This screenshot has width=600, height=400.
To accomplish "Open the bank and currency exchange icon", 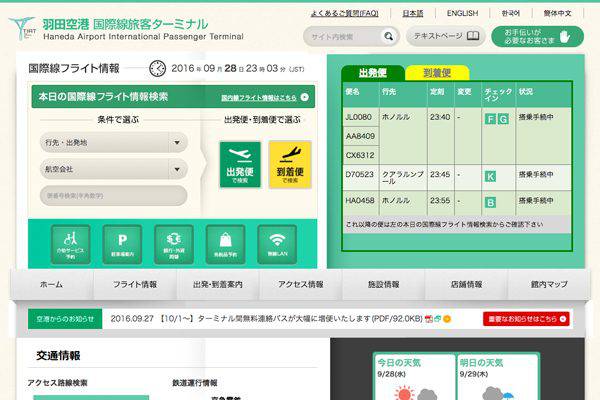I will (x=174, y=244).
